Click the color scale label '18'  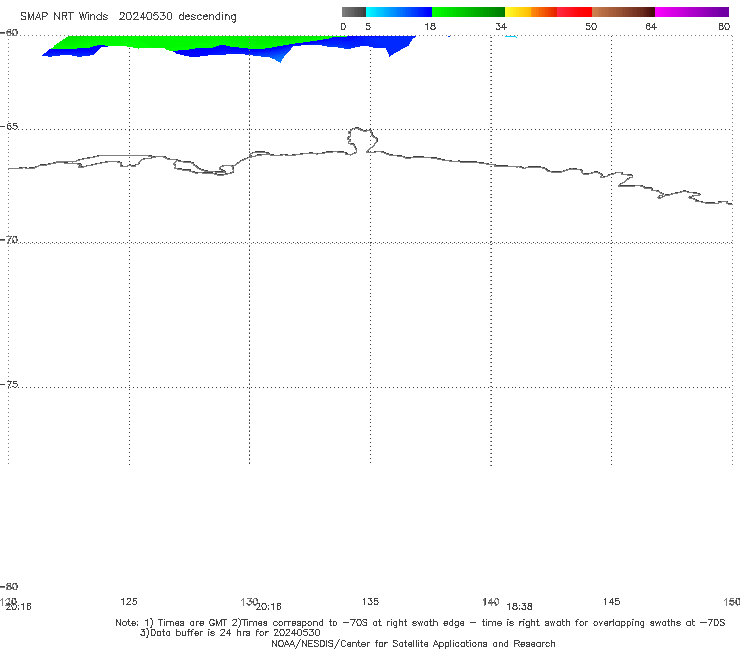[x=430, y=26]
